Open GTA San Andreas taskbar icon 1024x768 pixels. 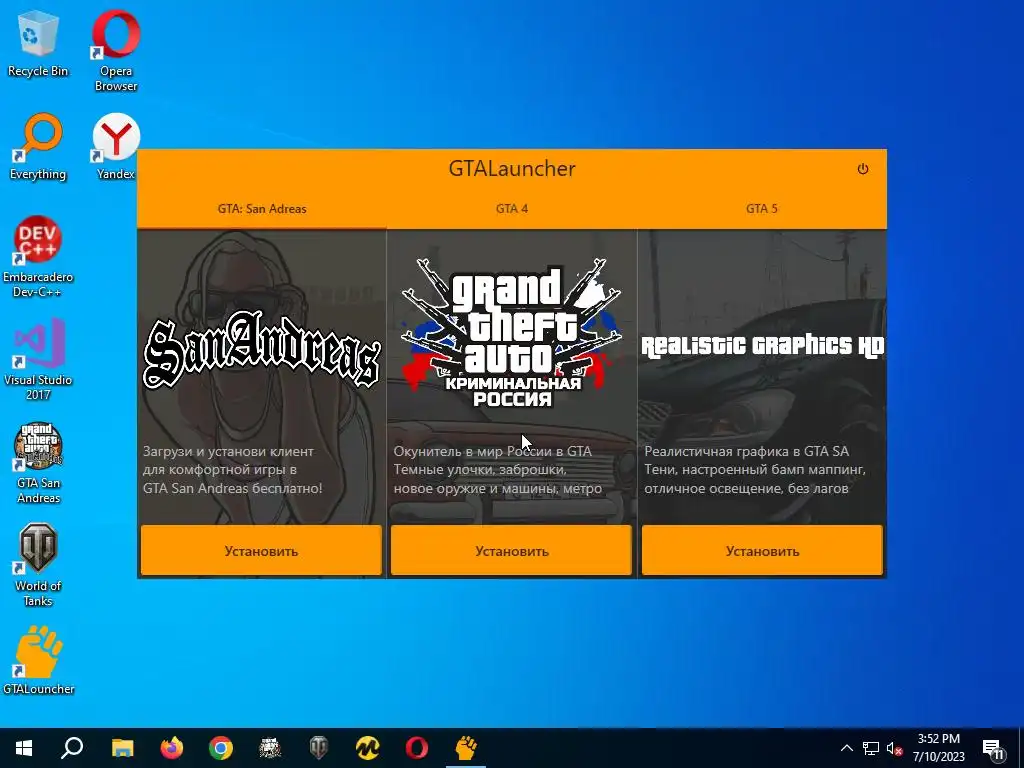pos(270,748)
